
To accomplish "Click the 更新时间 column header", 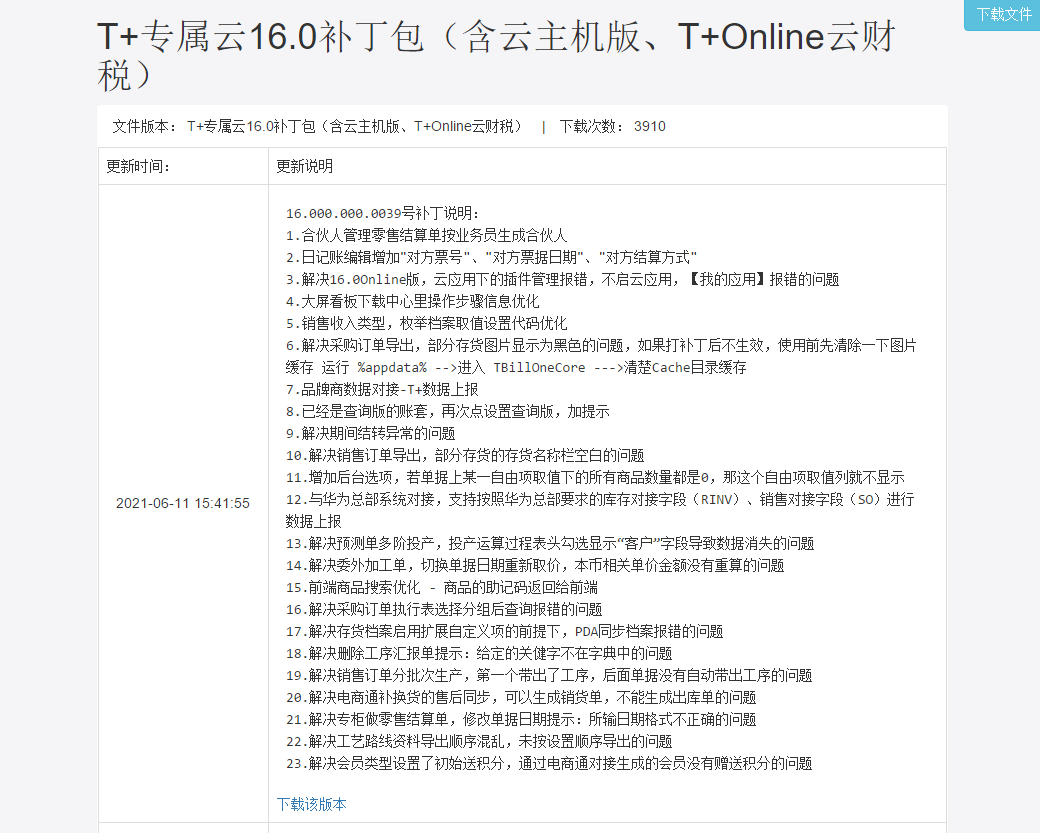I will click(x=138, y=166).
